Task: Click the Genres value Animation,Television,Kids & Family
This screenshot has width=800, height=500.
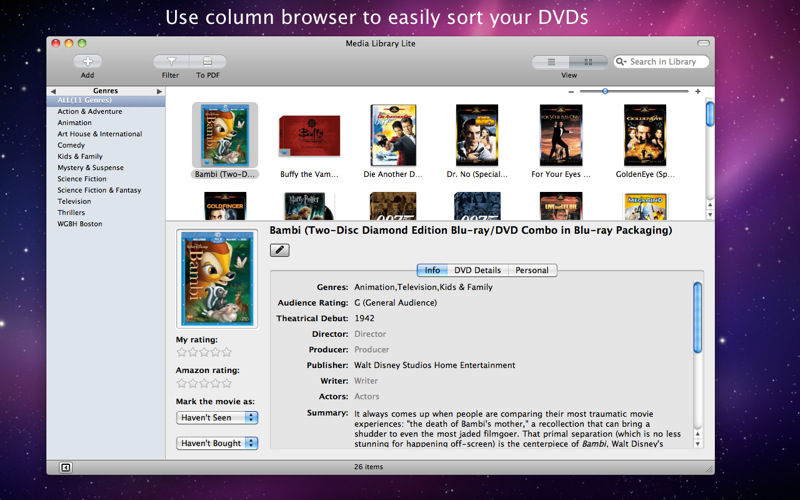Action: (423, 287)
